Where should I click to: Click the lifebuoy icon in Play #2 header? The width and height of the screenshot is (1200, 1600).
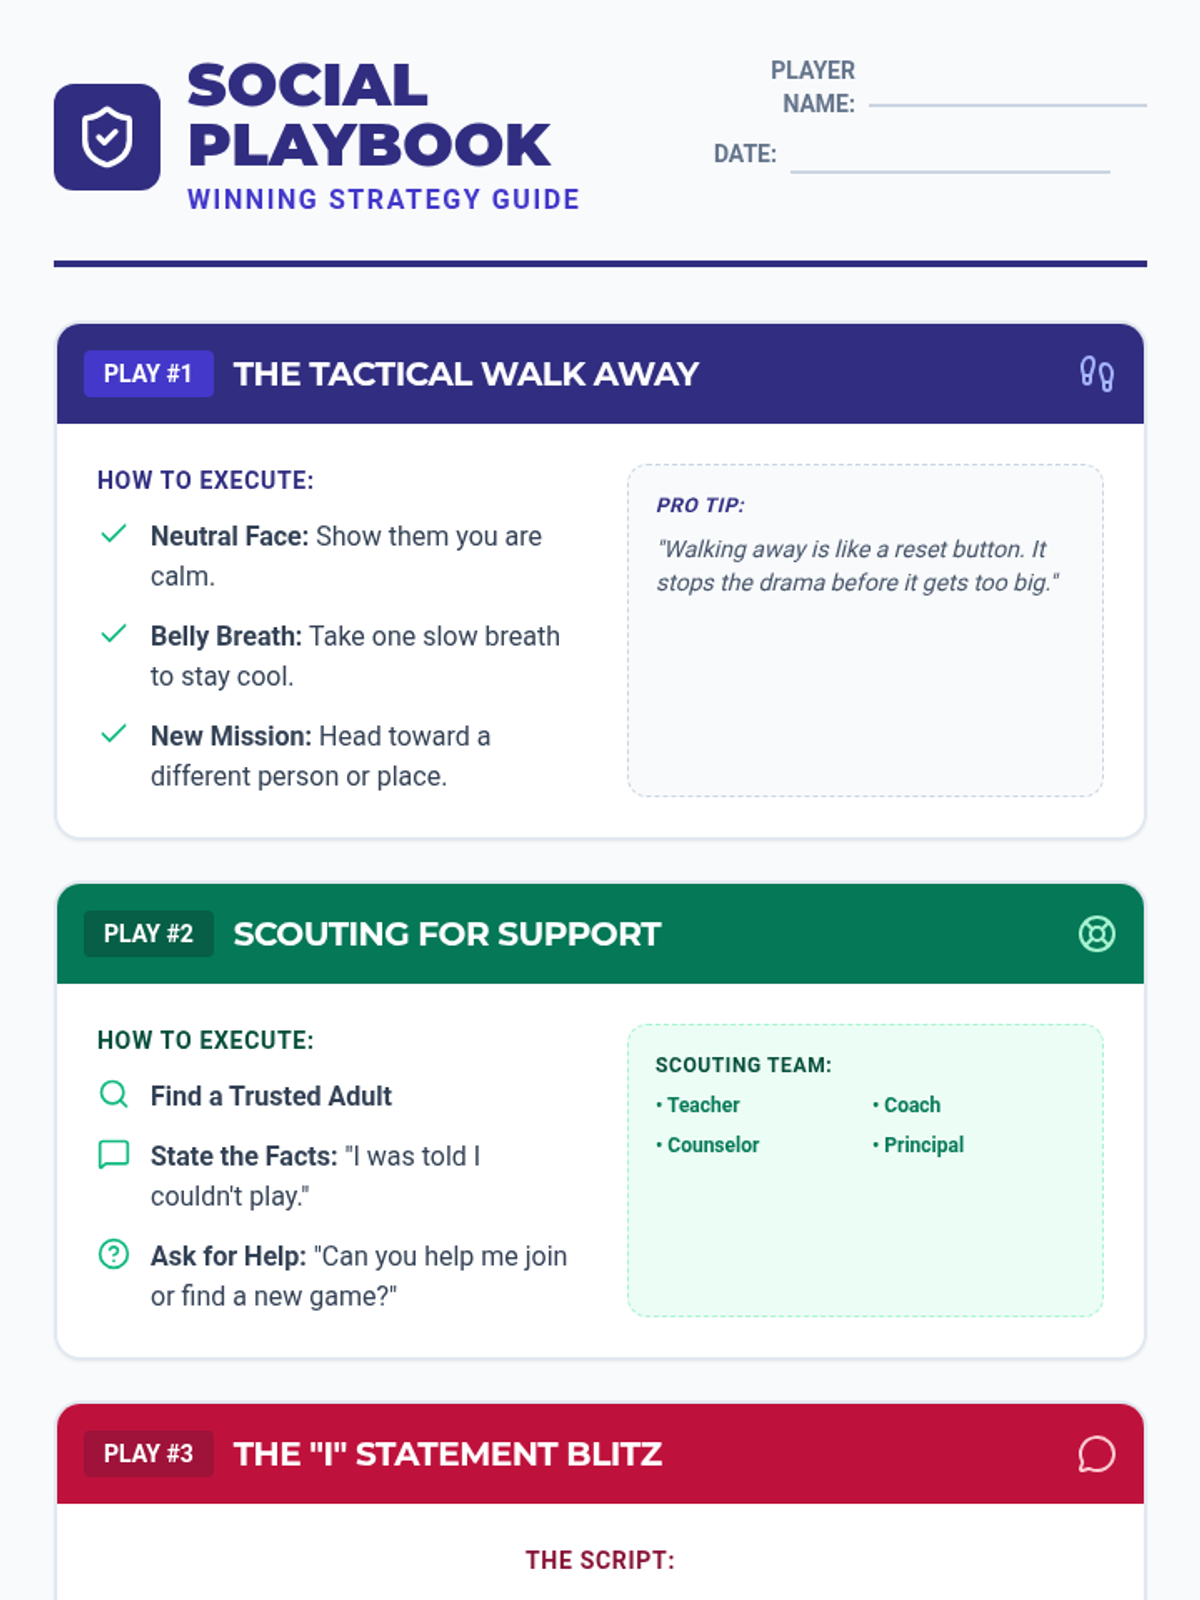[1097, 934]
